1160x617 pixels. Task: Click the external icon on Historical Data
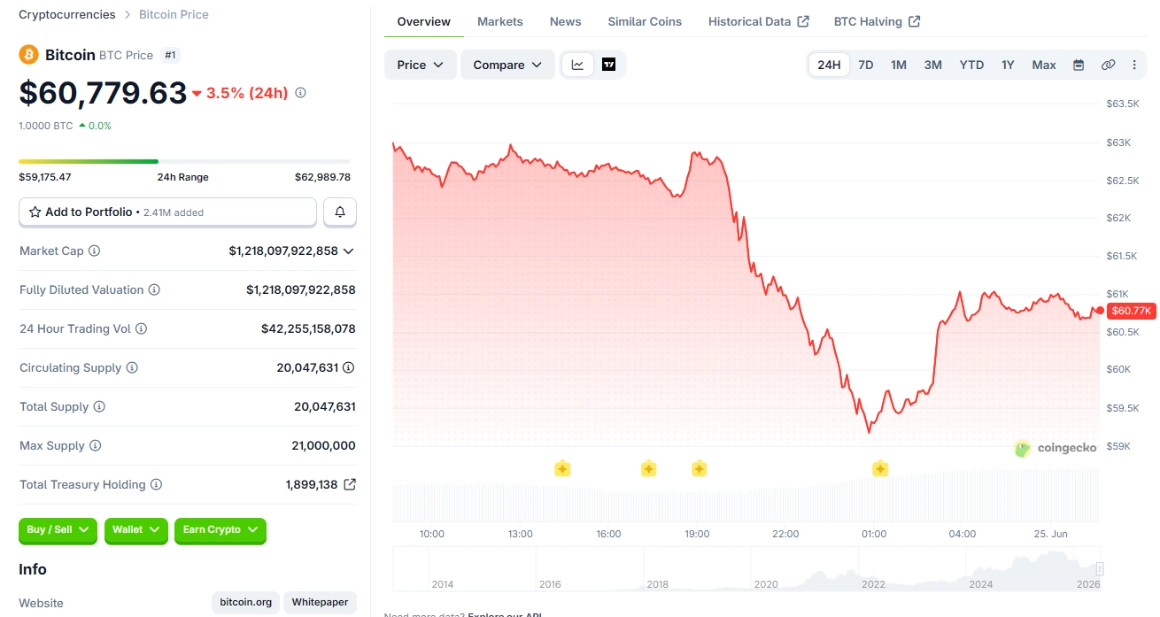[x=803, y=21]
